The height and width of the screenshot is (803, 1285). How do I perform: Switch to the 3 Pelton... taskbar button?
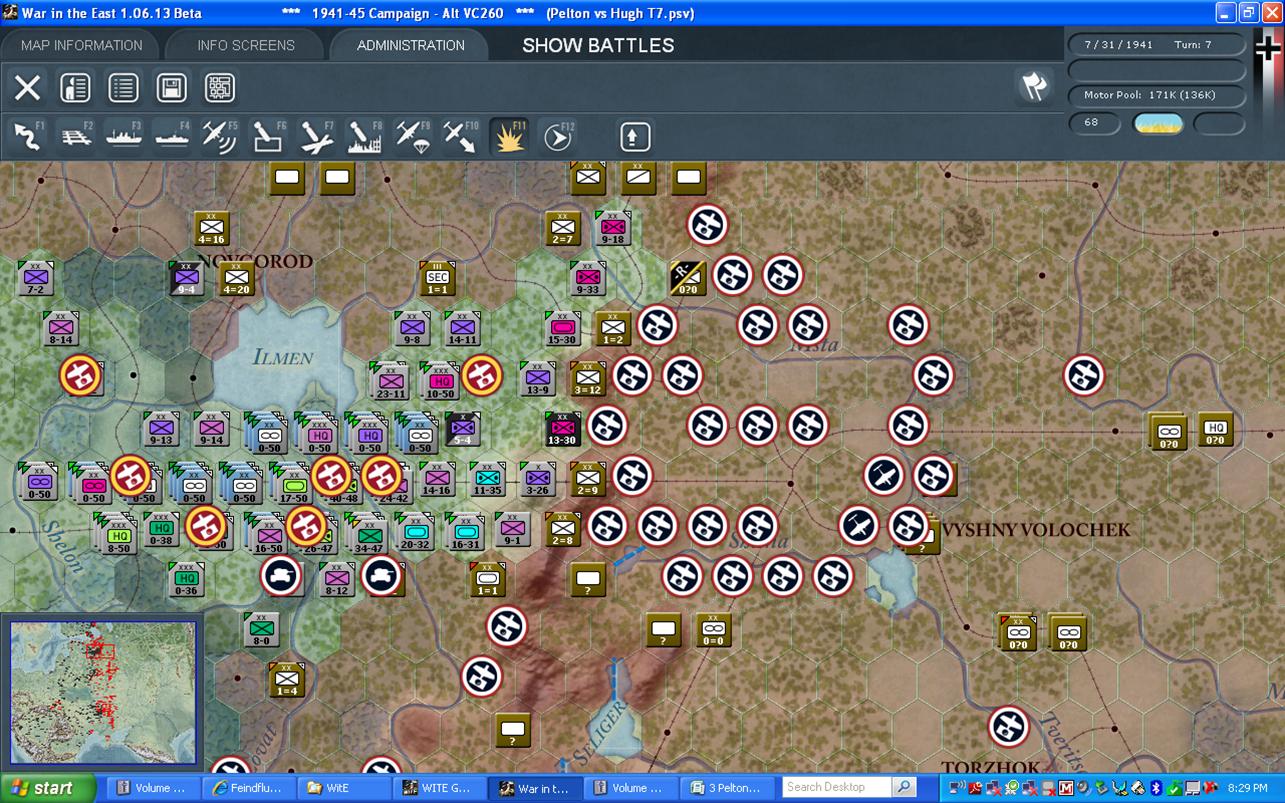[728, 788]
